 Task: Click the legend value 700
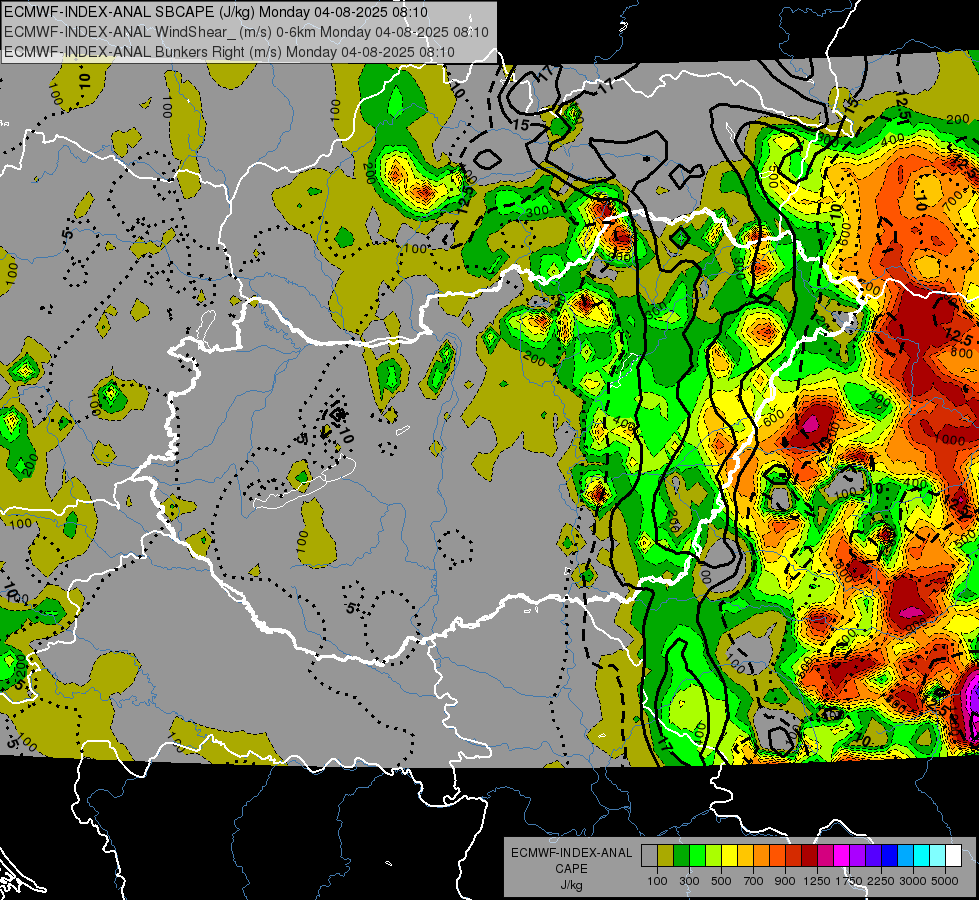coord(754,881)
